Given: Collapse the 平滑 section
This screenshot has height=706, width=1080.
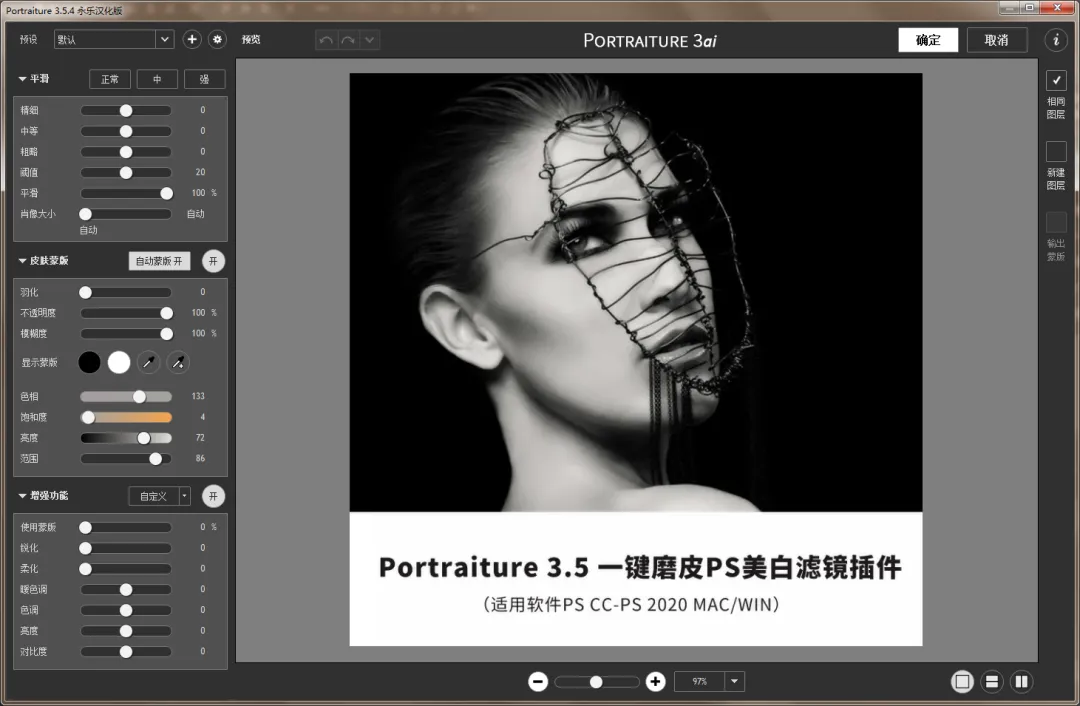Looking at the screenshot, I should (x=22, y=79).
